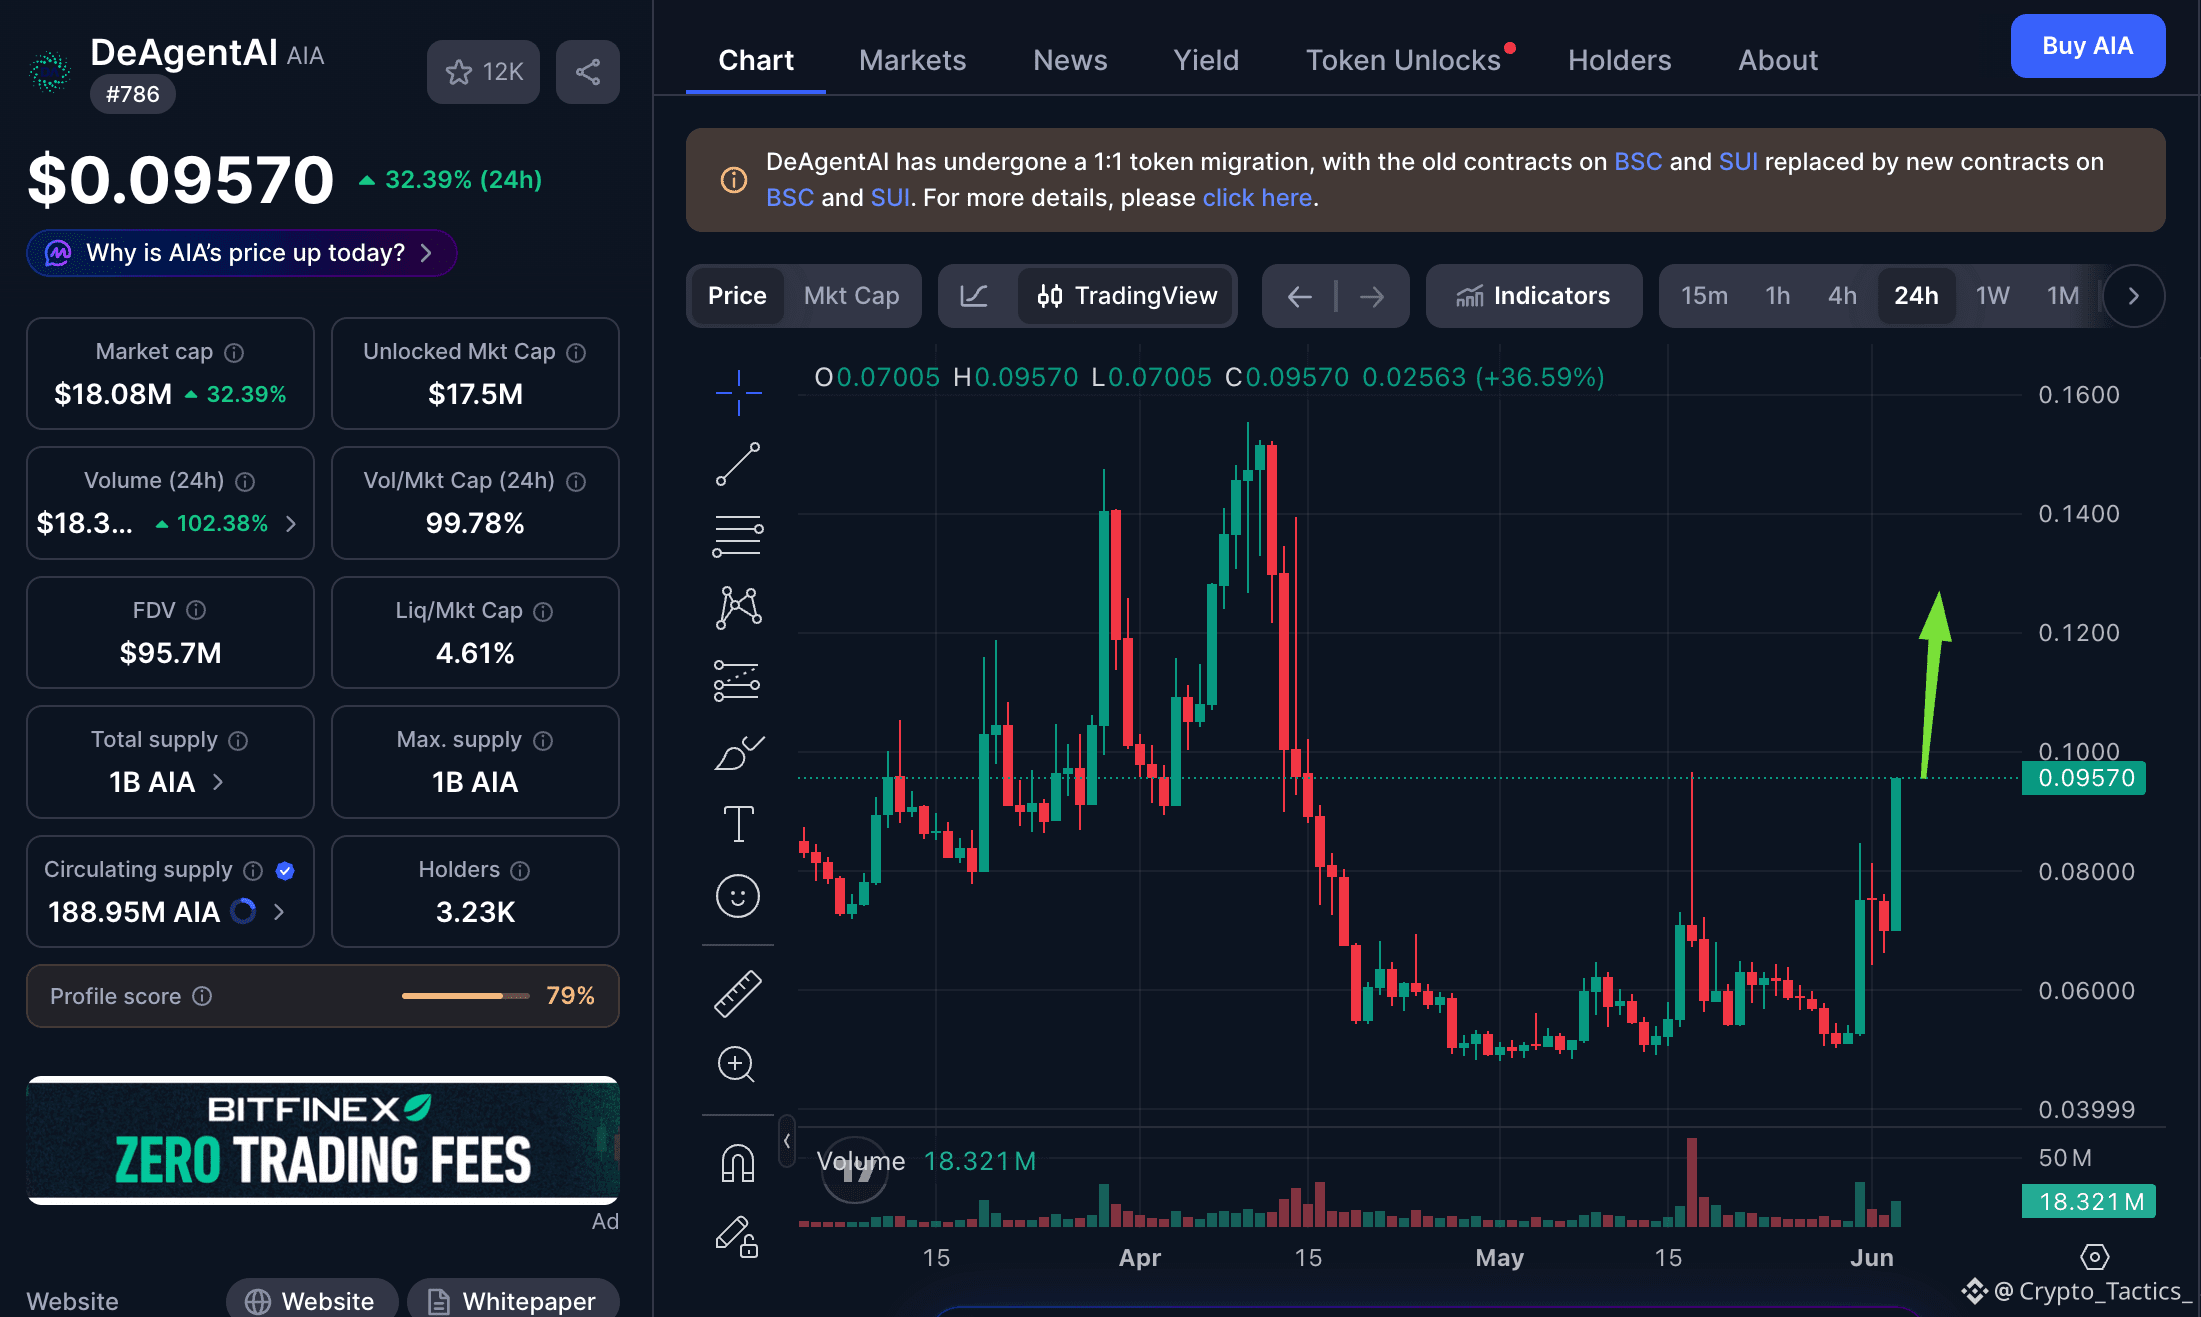The height and width of the screenshot is (1317, 2201).
Task: Share the DeAgentAI page
Action: point(588,72)
